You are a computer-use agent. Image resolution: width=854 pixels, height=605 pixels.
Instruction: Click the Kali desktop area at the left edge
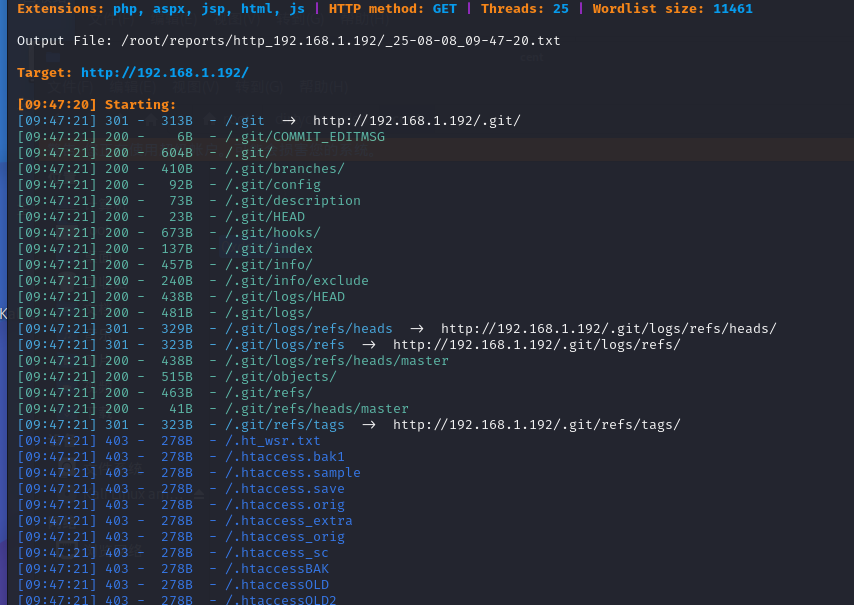point(3,313)
